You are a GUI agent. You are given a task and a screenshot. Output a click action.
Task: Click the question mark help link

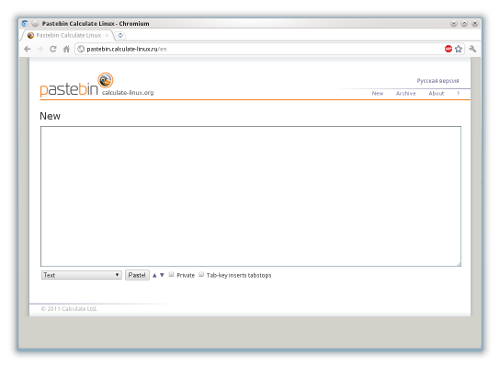tap(458, 94)
